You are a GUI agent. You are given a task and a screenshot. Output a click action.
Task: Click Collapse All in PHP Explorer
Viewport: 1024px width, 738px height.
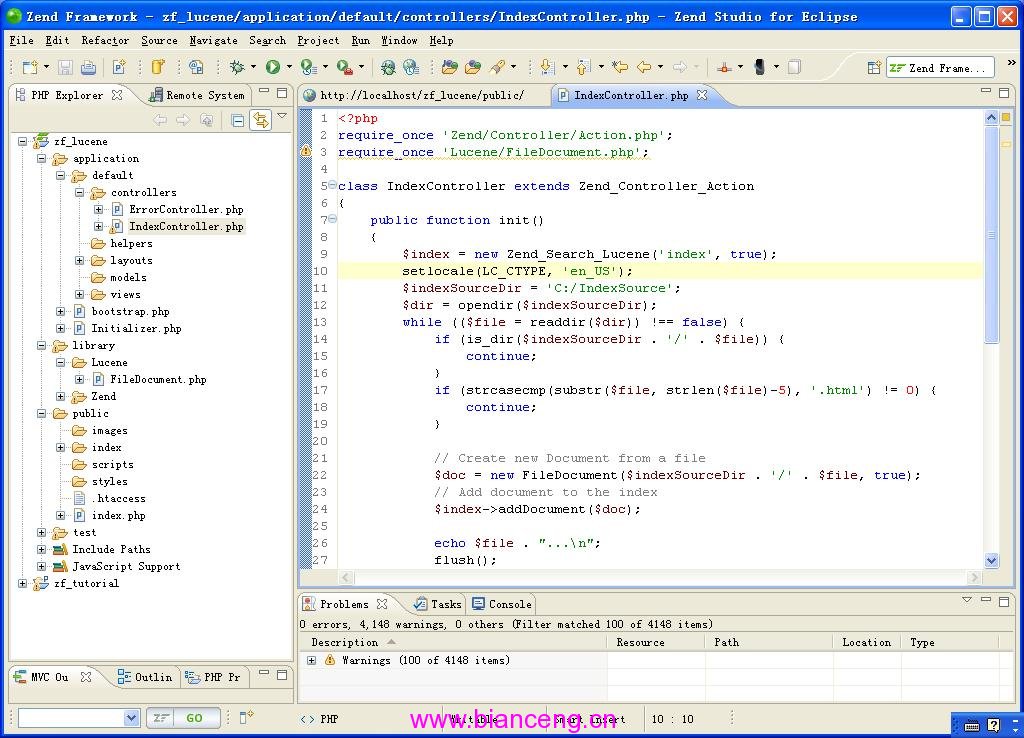click(238, 120)
